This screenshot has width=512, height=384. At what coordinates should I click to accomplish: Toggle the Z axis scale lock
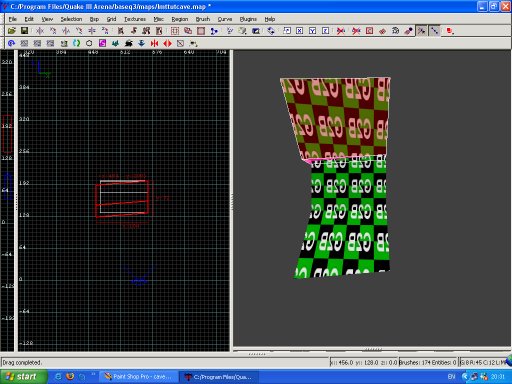(x=325, y=31)
